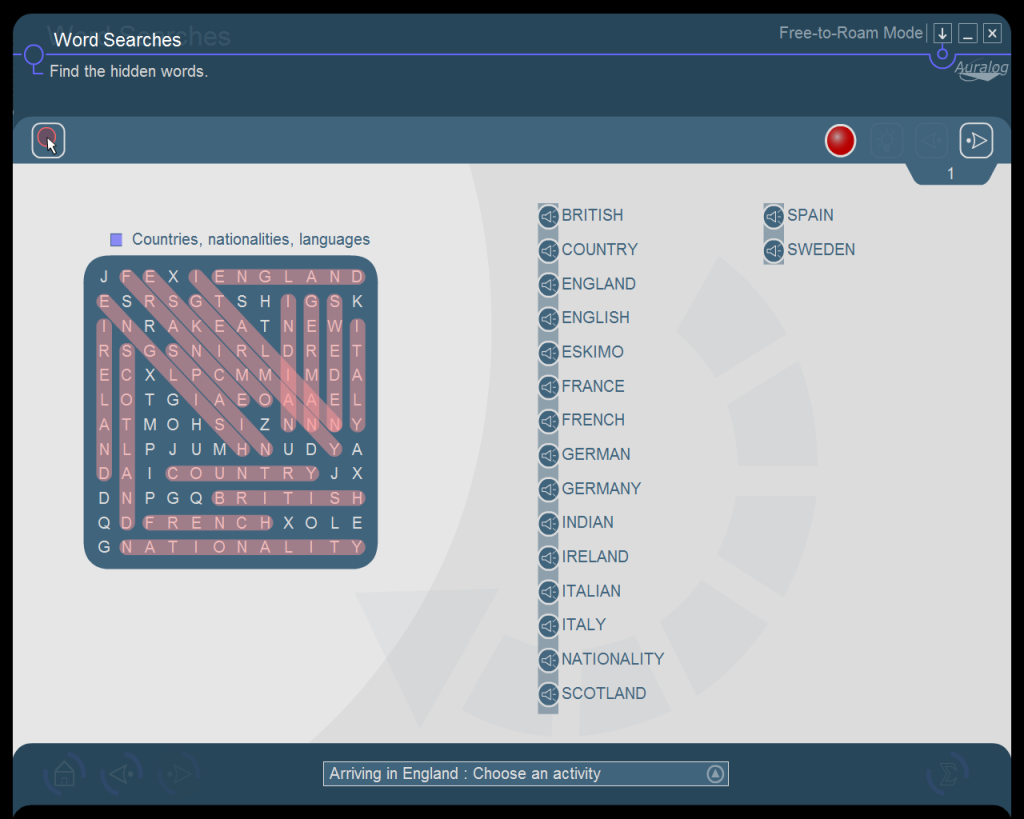Open the Choose an activity dropdown

[715, 774]
